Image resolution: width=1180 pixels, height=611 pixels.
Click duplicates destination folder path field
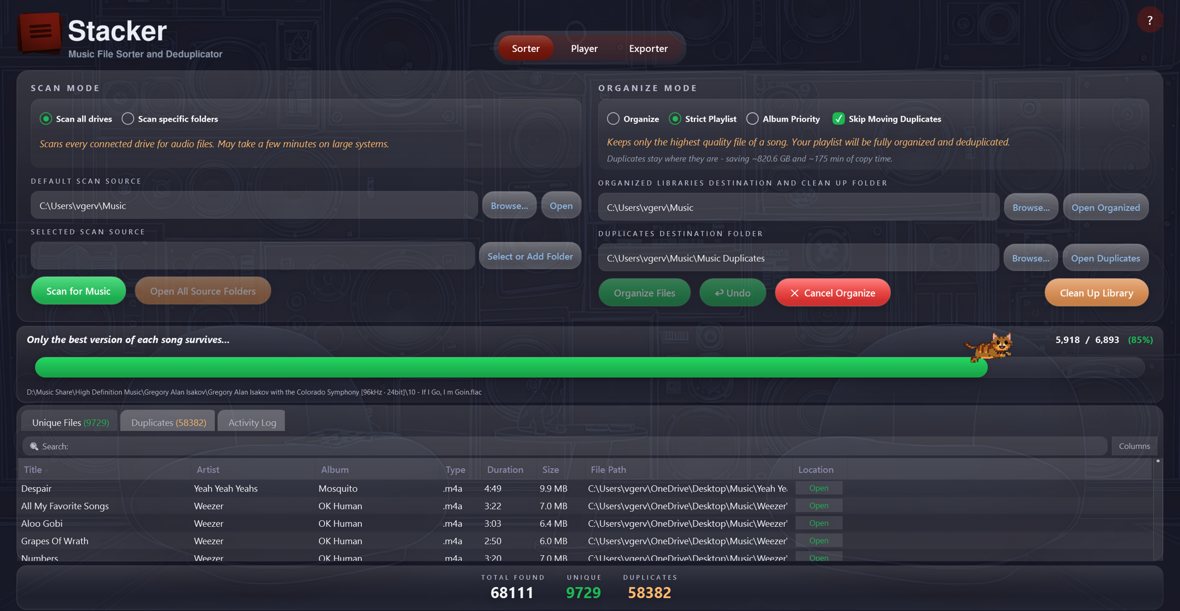pos(798,258)
